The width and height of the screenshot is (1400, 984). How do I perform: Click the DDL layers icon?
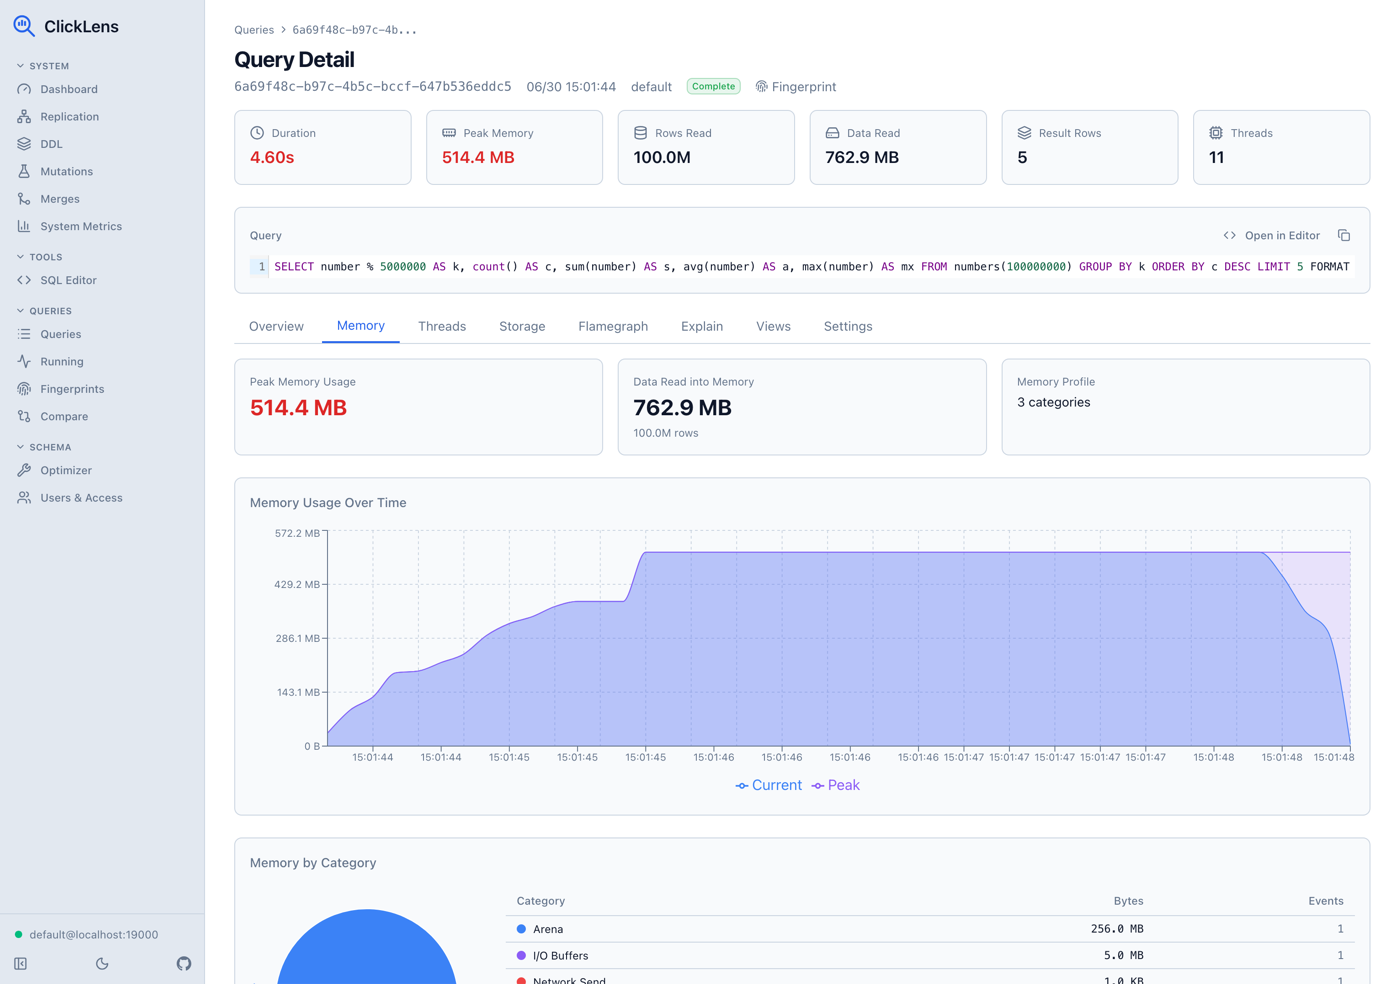[x=24, y=144]
